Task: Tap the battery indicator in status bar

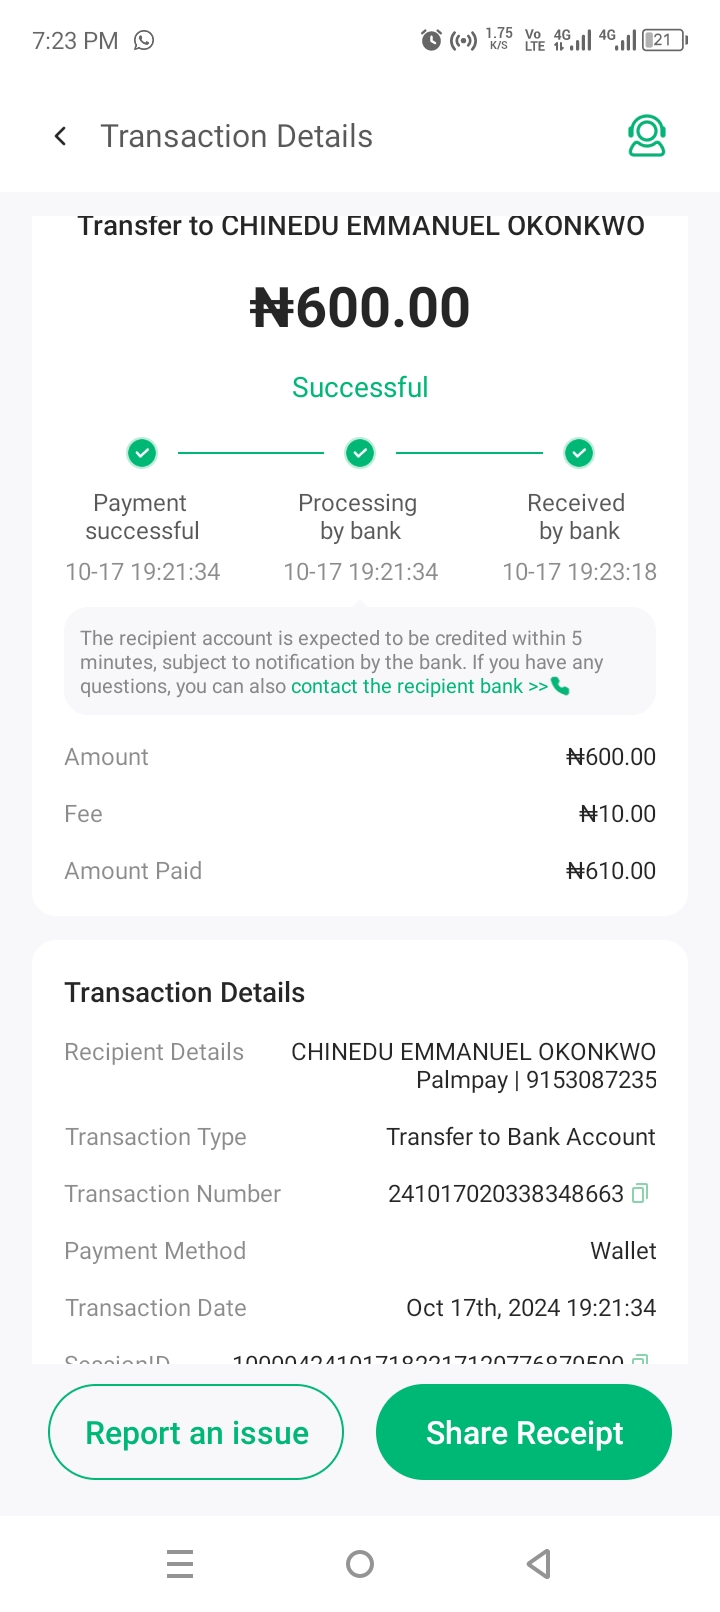Action: [664, 40]
